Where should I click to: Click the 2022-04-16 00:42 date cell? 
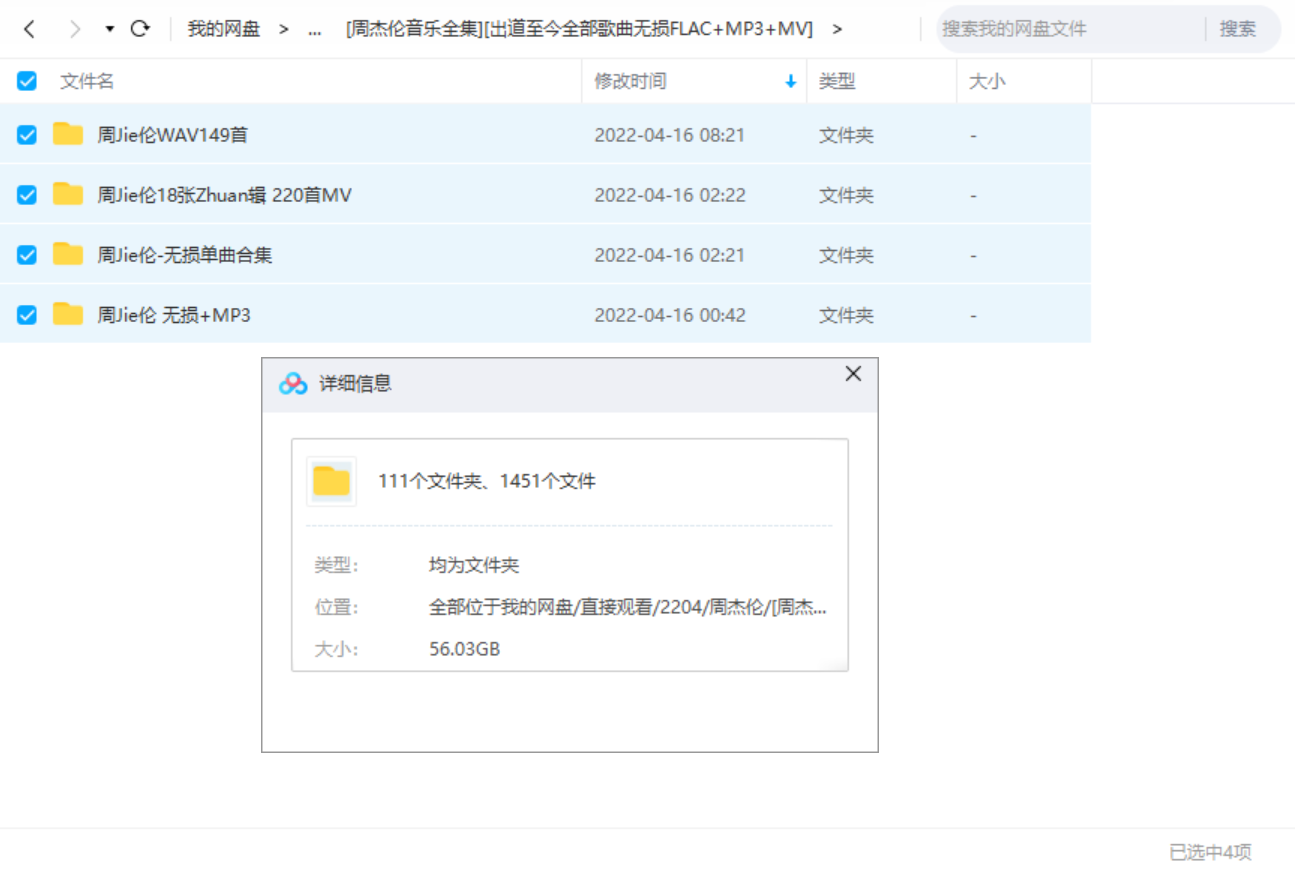(x=670, y=315)
